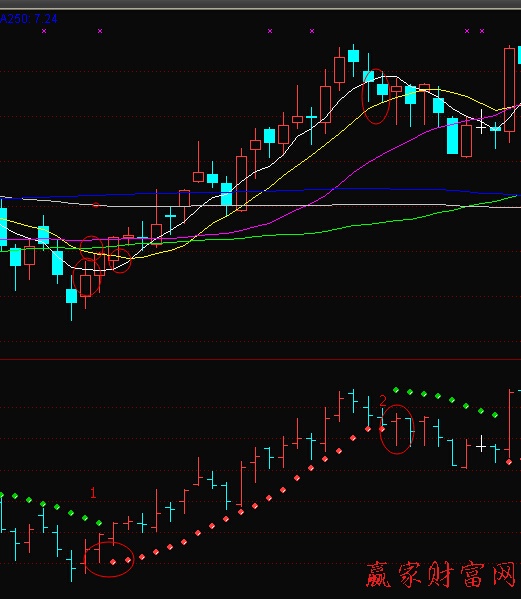Click the tiny red circle on the gray line

click(x=95, y=205)
